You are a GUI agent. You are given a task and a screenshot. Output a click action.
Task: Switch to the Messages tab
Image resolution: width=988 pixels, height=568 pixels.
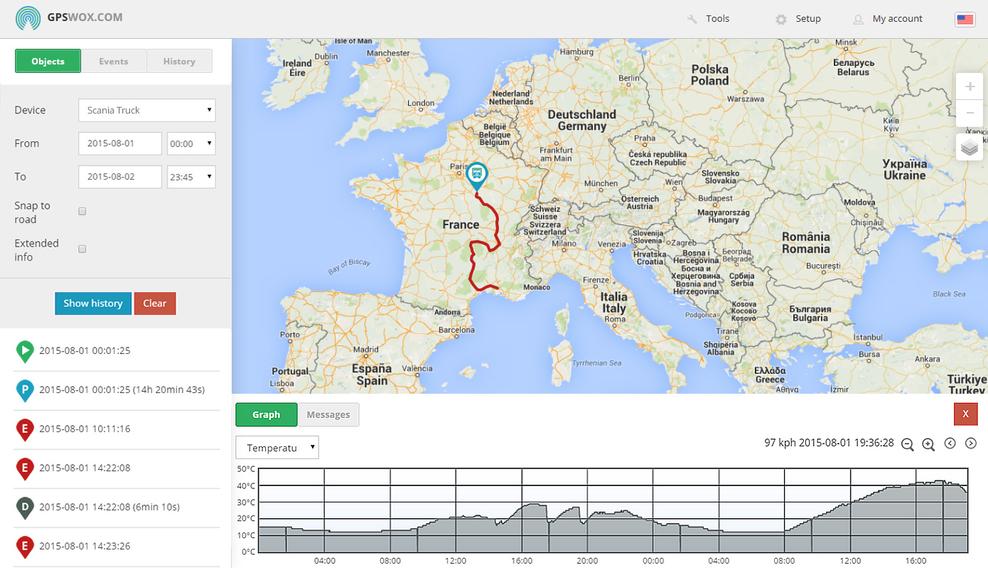pyautogui.click(x=328, y=414)
